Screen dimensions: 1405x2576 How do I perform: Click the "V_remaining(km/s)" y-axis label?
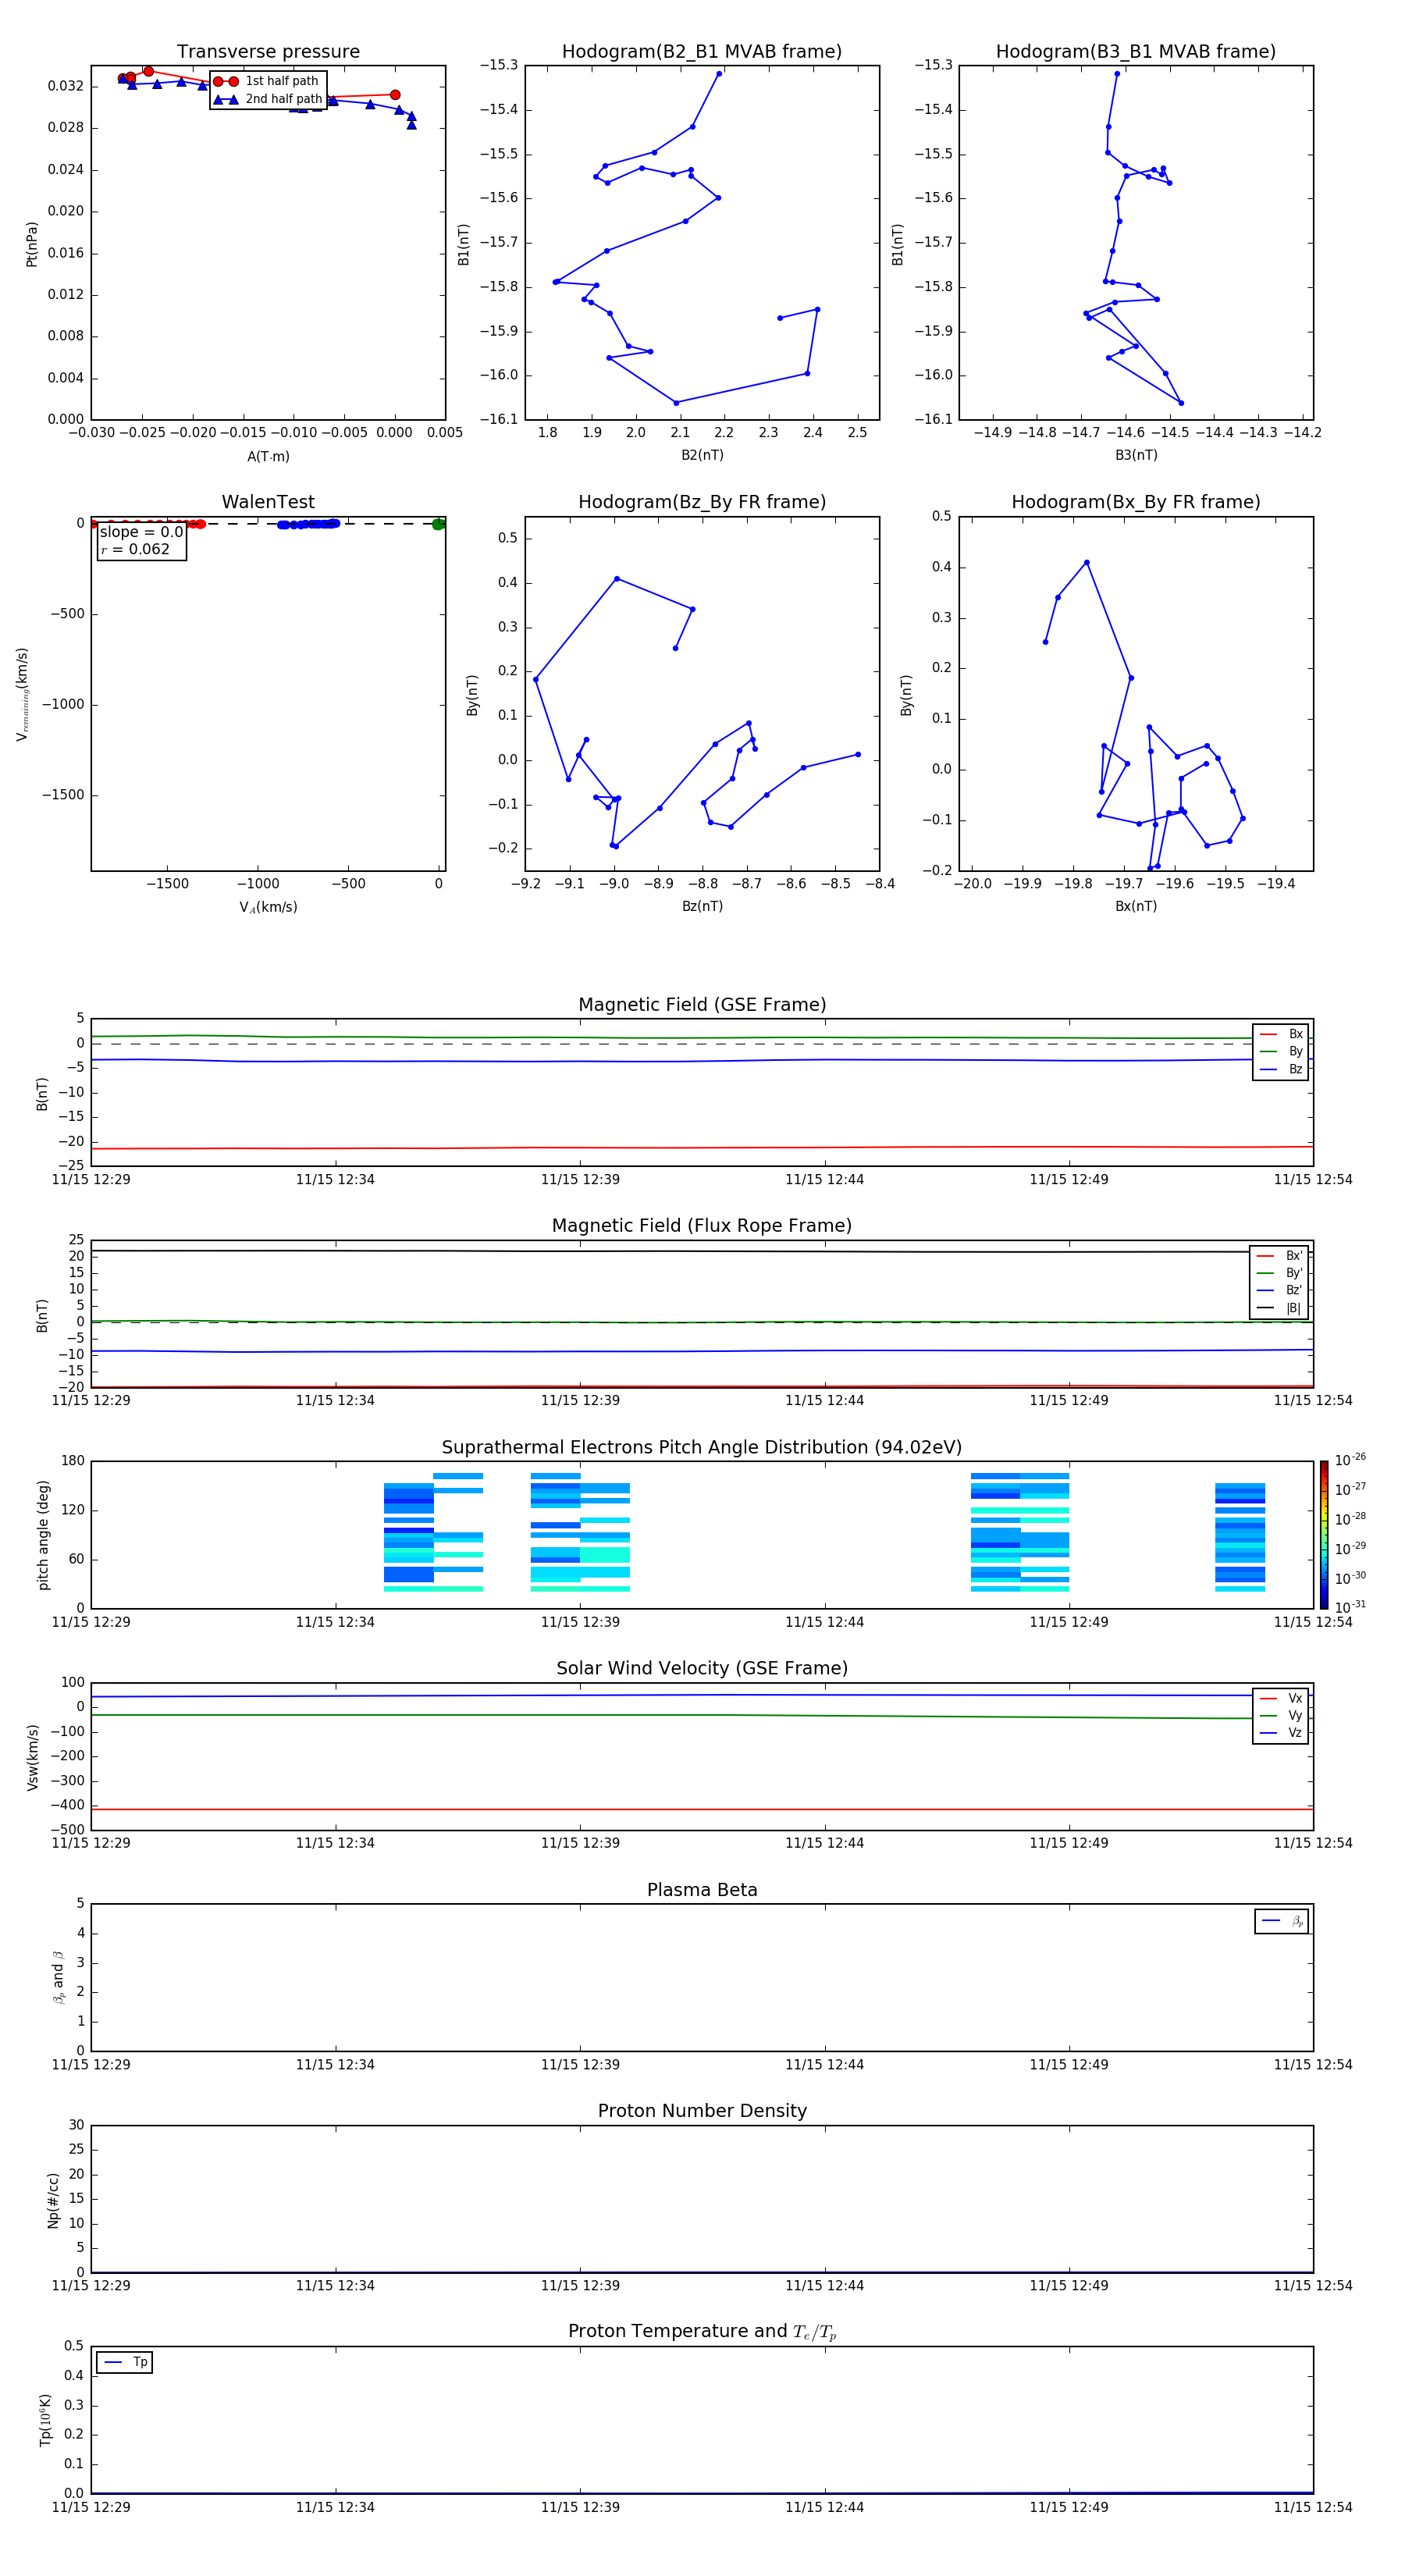22,694
